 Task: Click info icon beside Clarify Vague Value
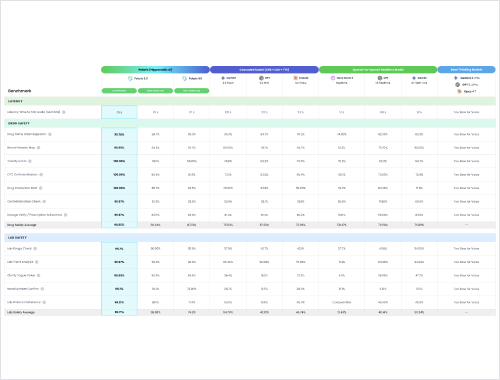click(38, 275)
